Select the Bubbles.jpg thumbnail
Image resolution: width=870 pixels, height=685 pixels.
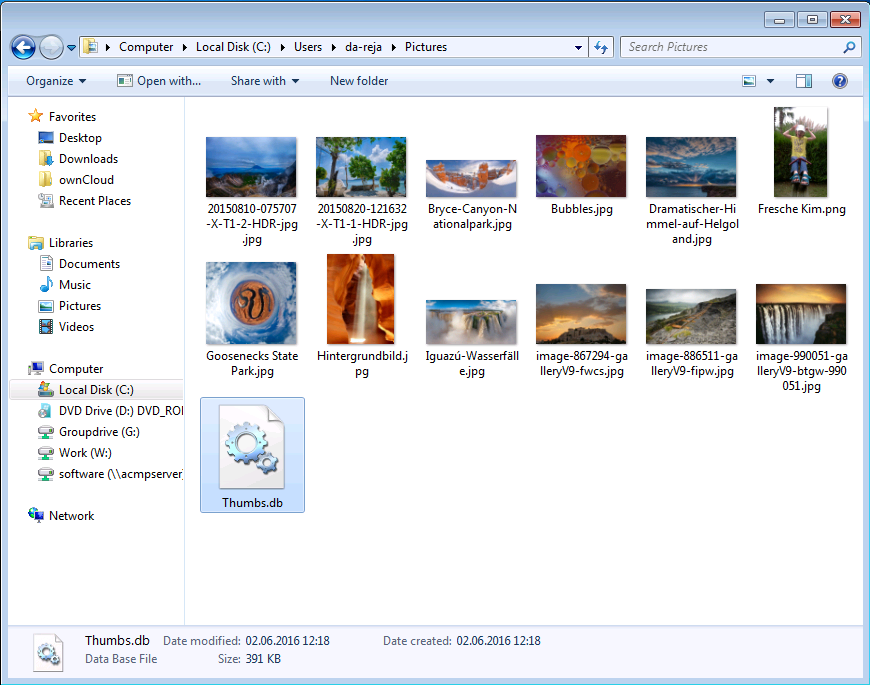point(581,166)
